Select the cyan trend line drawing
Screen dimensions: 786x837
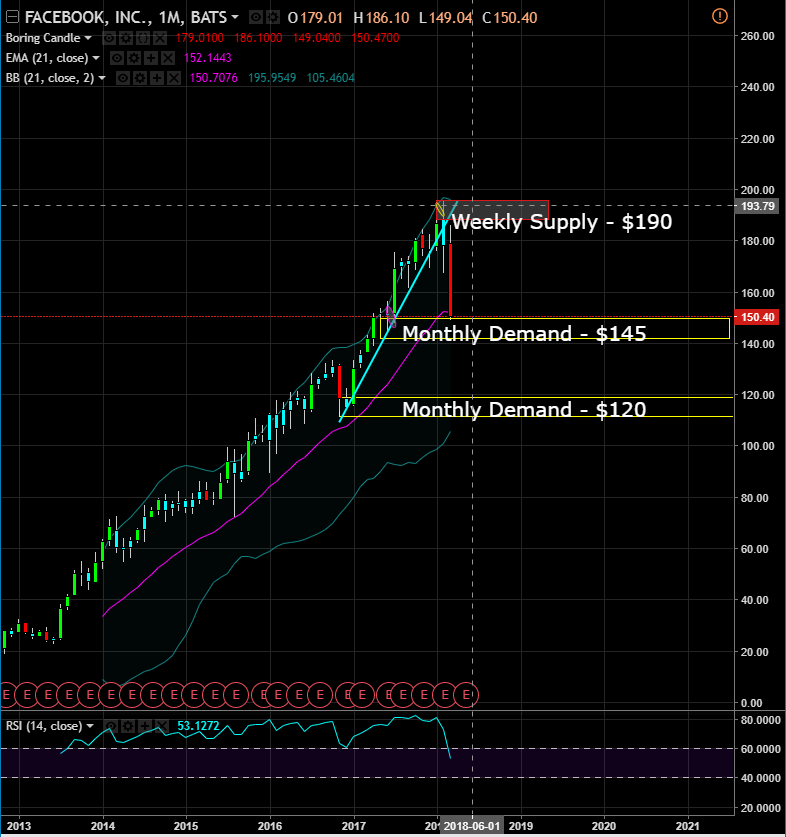(x=398, y=314)
